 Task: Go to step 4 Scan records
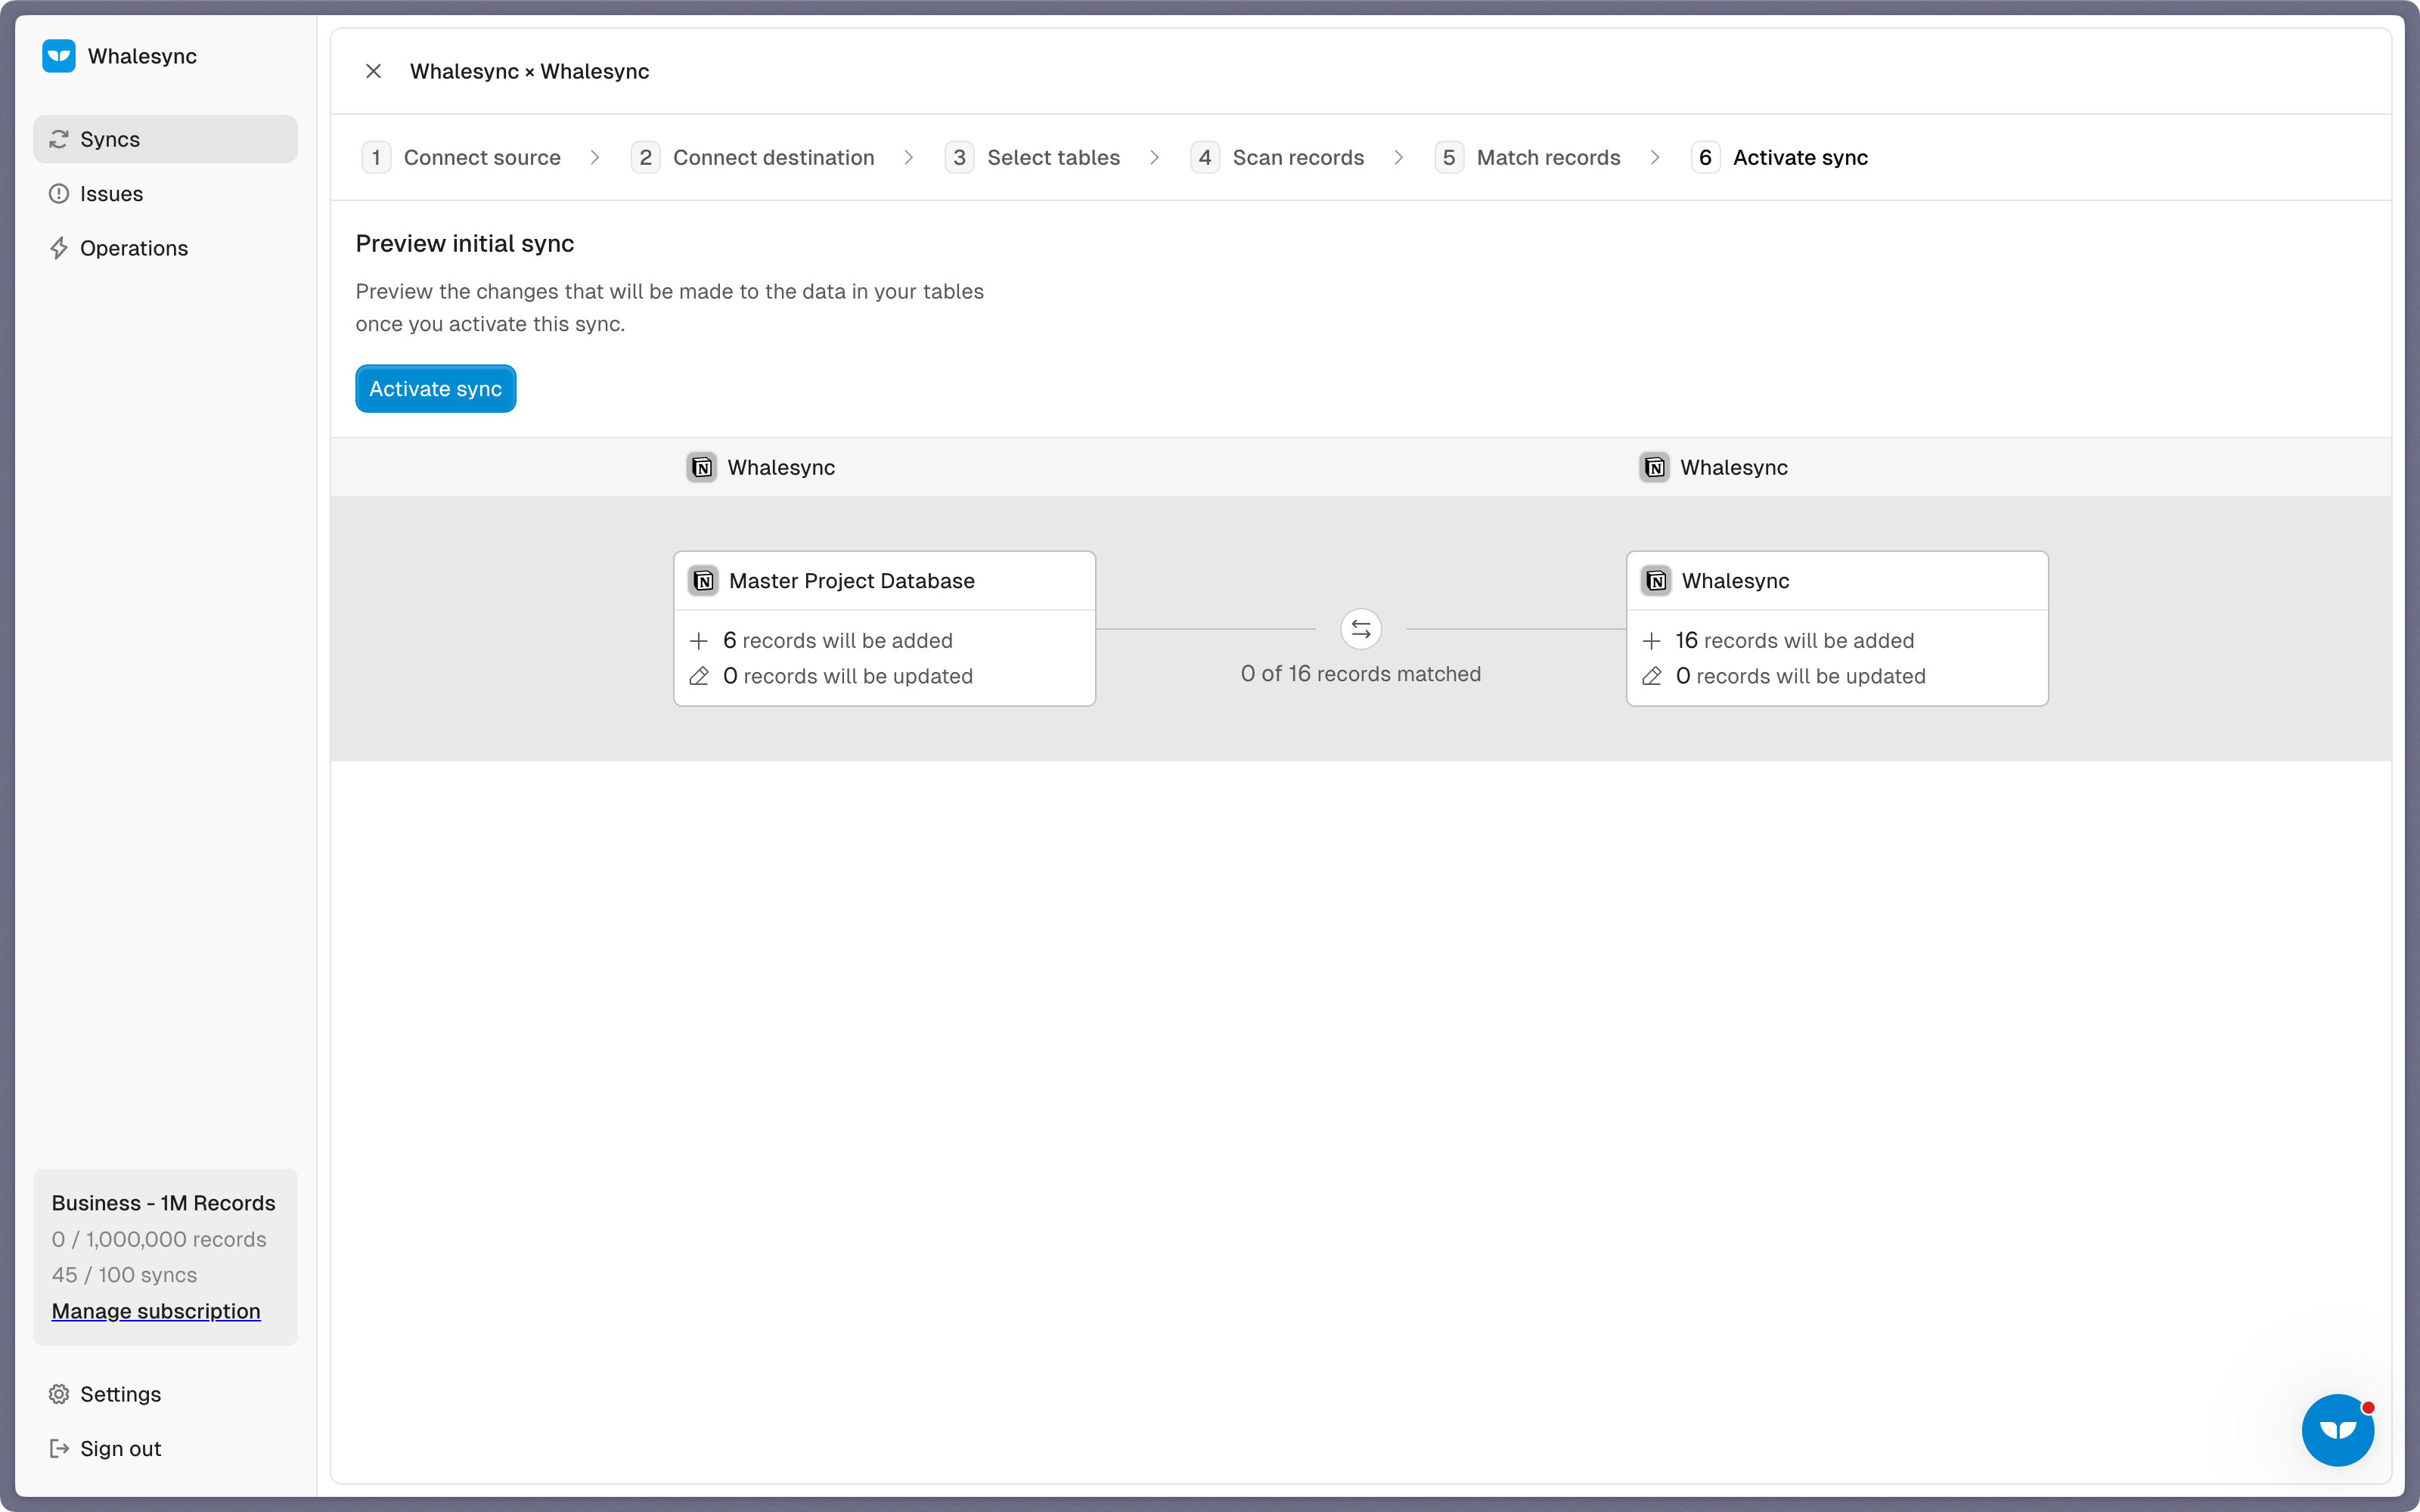[1278, 157]
